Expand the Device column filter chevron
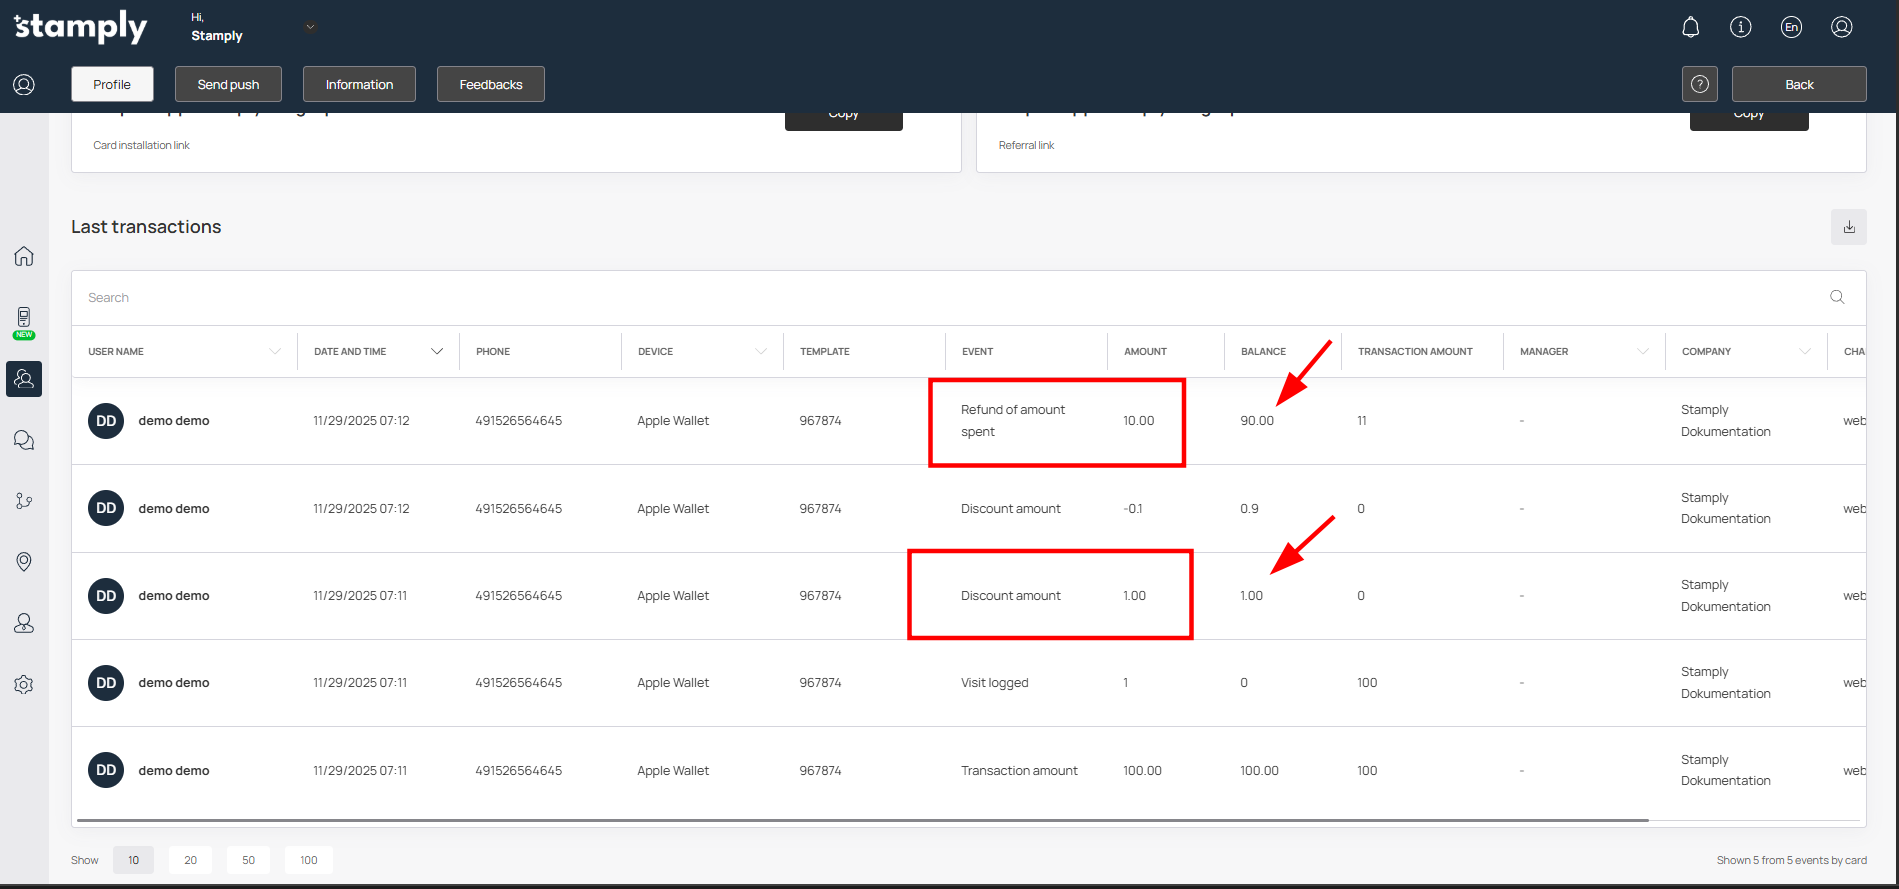Viewport: 1899px width, 889px height. (x=761, y=351)
